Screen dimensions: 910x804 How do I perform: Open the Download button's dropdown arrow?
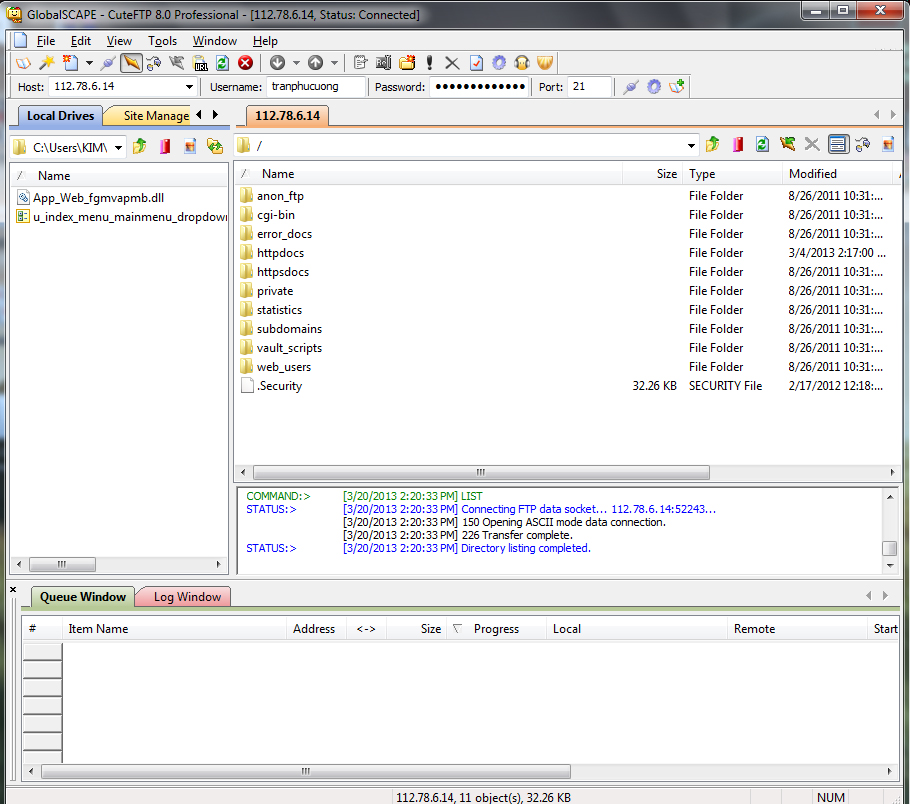pos(296,63)
